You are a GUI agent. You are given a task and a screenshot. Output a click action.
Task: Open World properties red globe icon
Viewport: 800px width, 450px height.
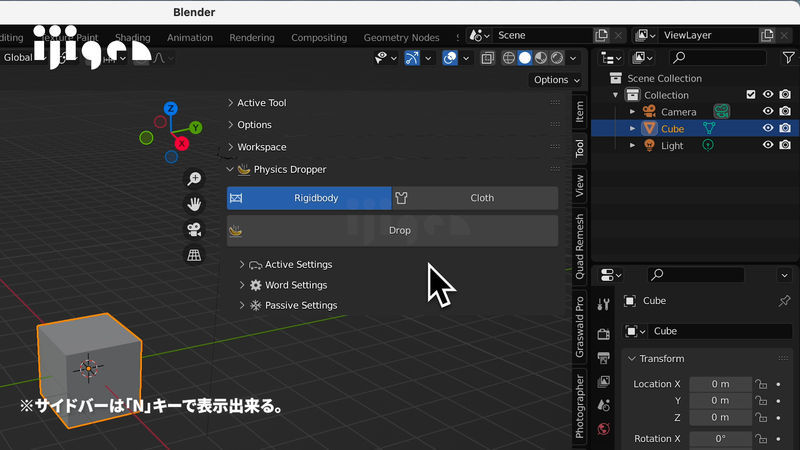[604, 429]
